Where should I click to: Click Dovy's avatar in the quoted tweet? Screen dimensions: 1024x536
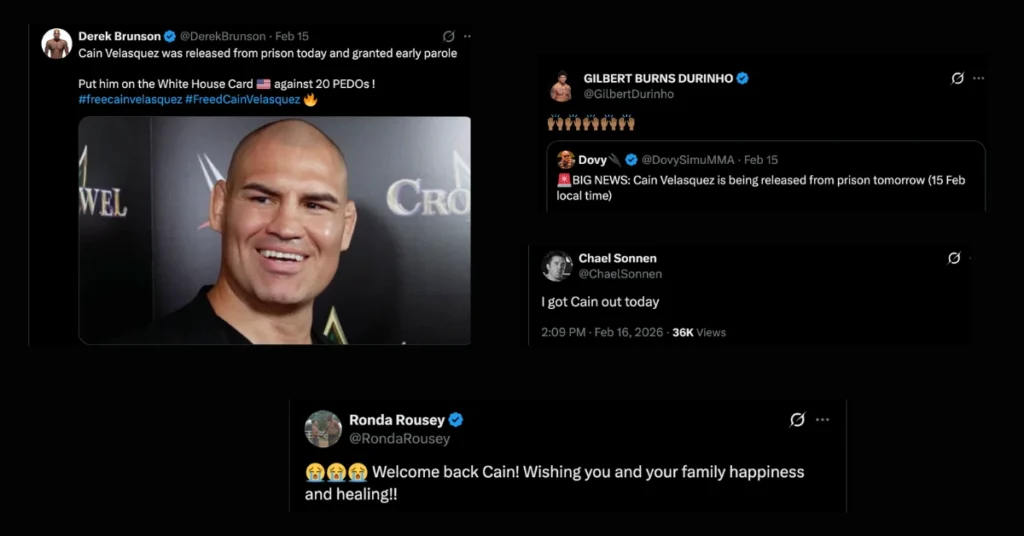coord(566,159)
